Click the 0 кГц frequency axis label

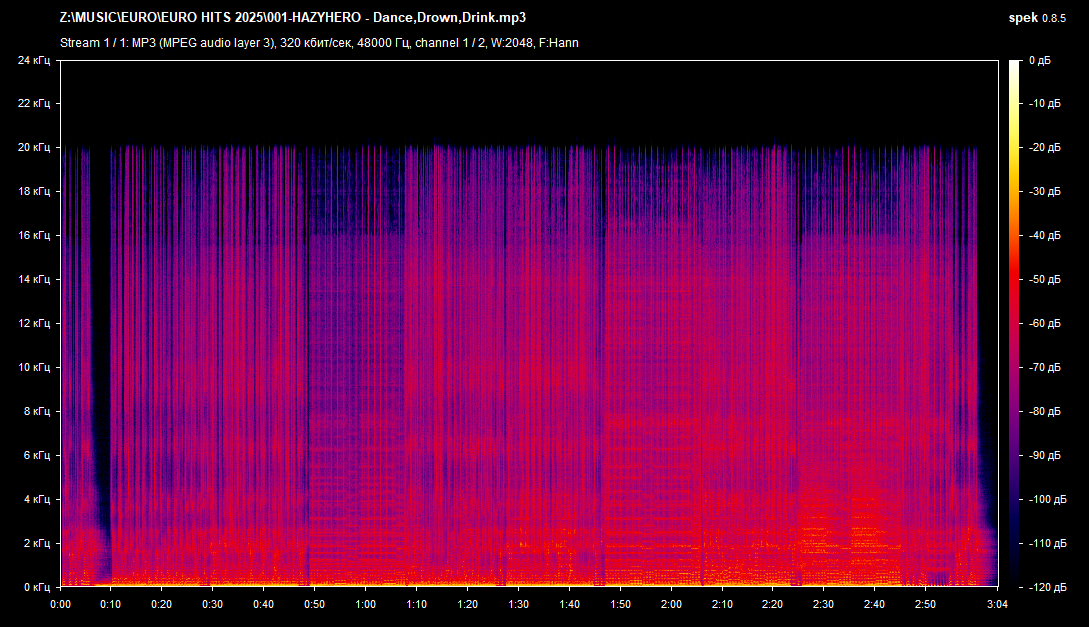click(x=37, y=587)
